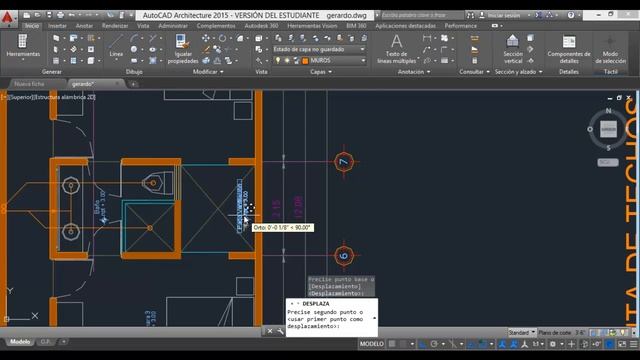Image resolution: width=640 pixels, height=360 pixels.
Task: Toggle Ortho mode in status bar
Action: (x=423, y=344)
